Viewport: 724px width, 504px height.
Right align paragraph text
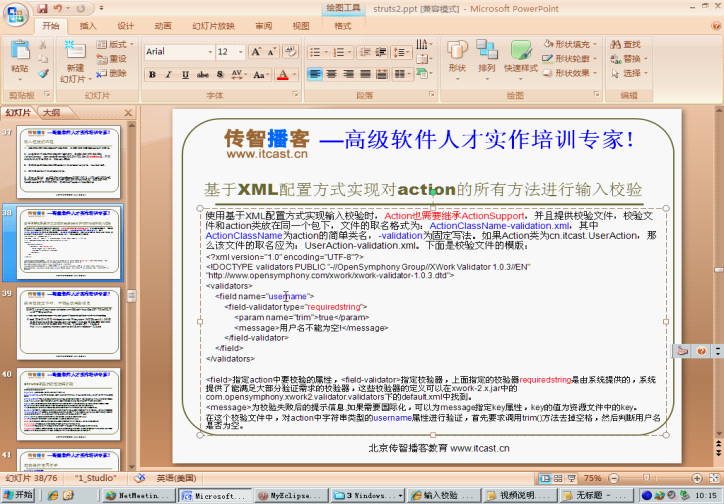349,74
